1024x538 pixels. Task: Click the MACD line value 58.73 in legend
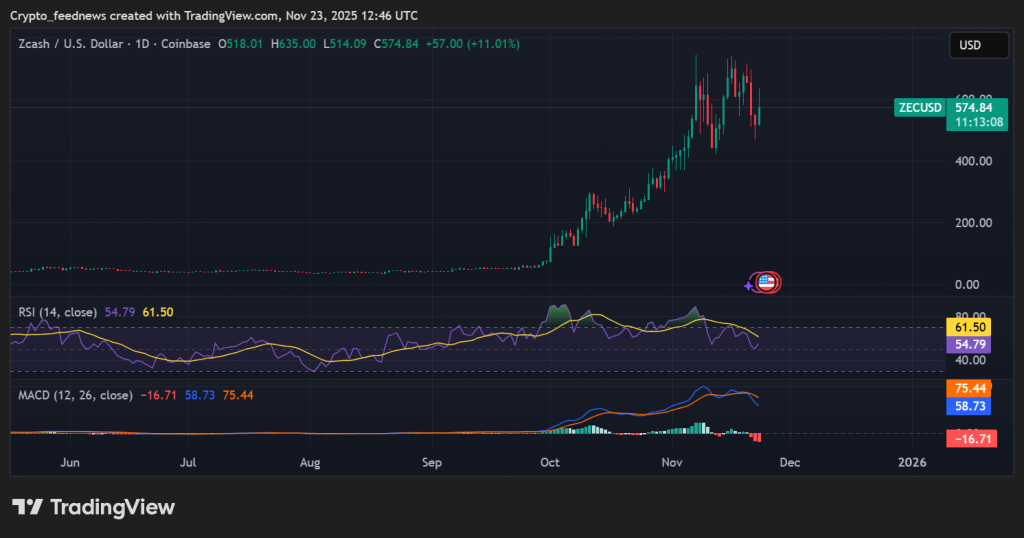point(200,395)
